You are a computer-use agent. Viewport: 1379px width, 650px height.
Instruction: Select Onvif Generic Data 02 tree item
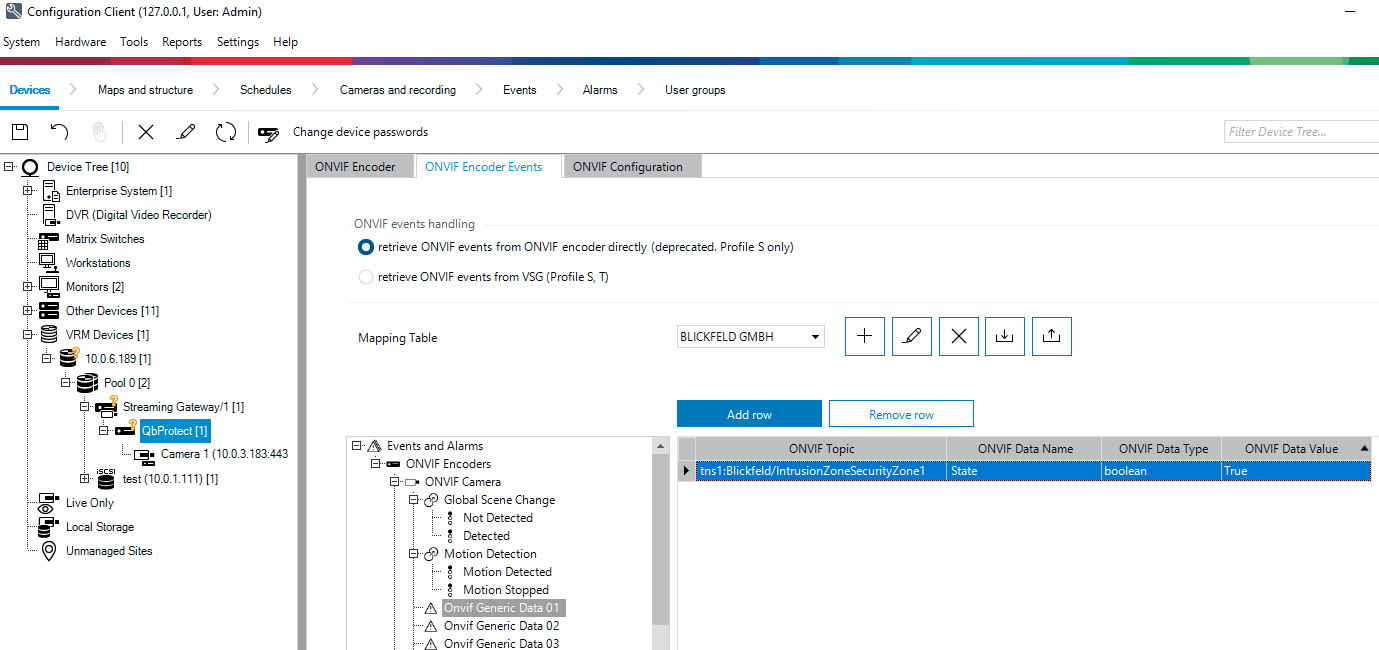pos(501,626)
